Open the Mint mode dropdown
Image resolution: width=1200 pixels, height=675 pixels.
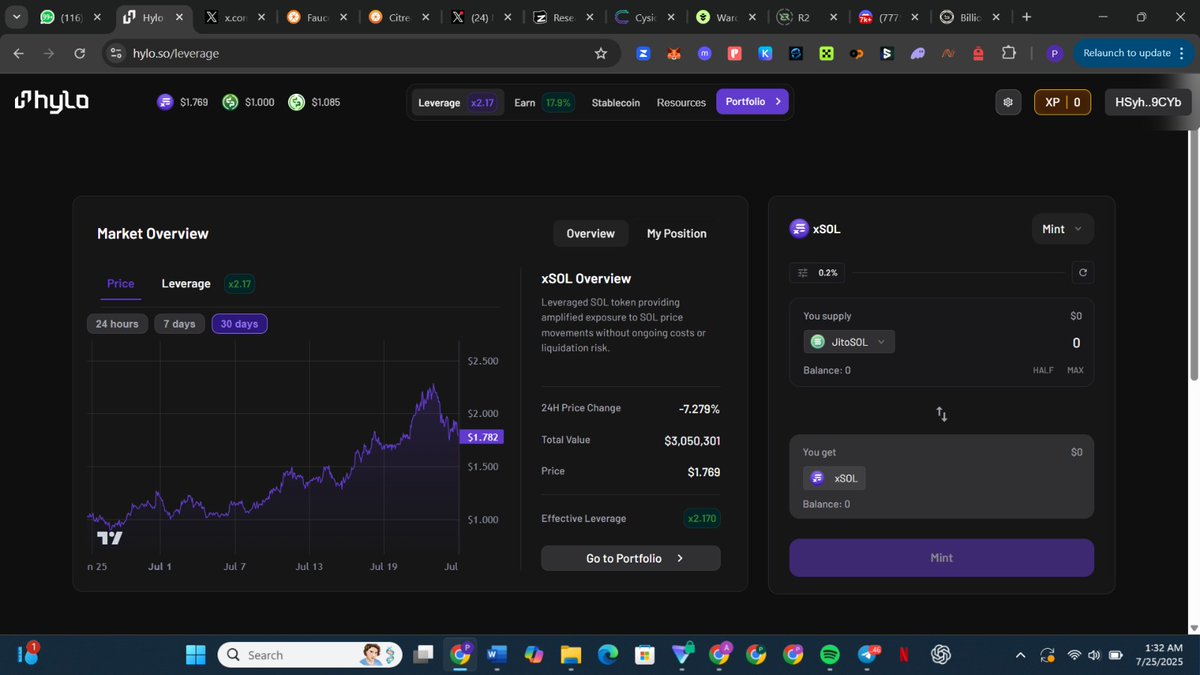tap(1062, 229)
